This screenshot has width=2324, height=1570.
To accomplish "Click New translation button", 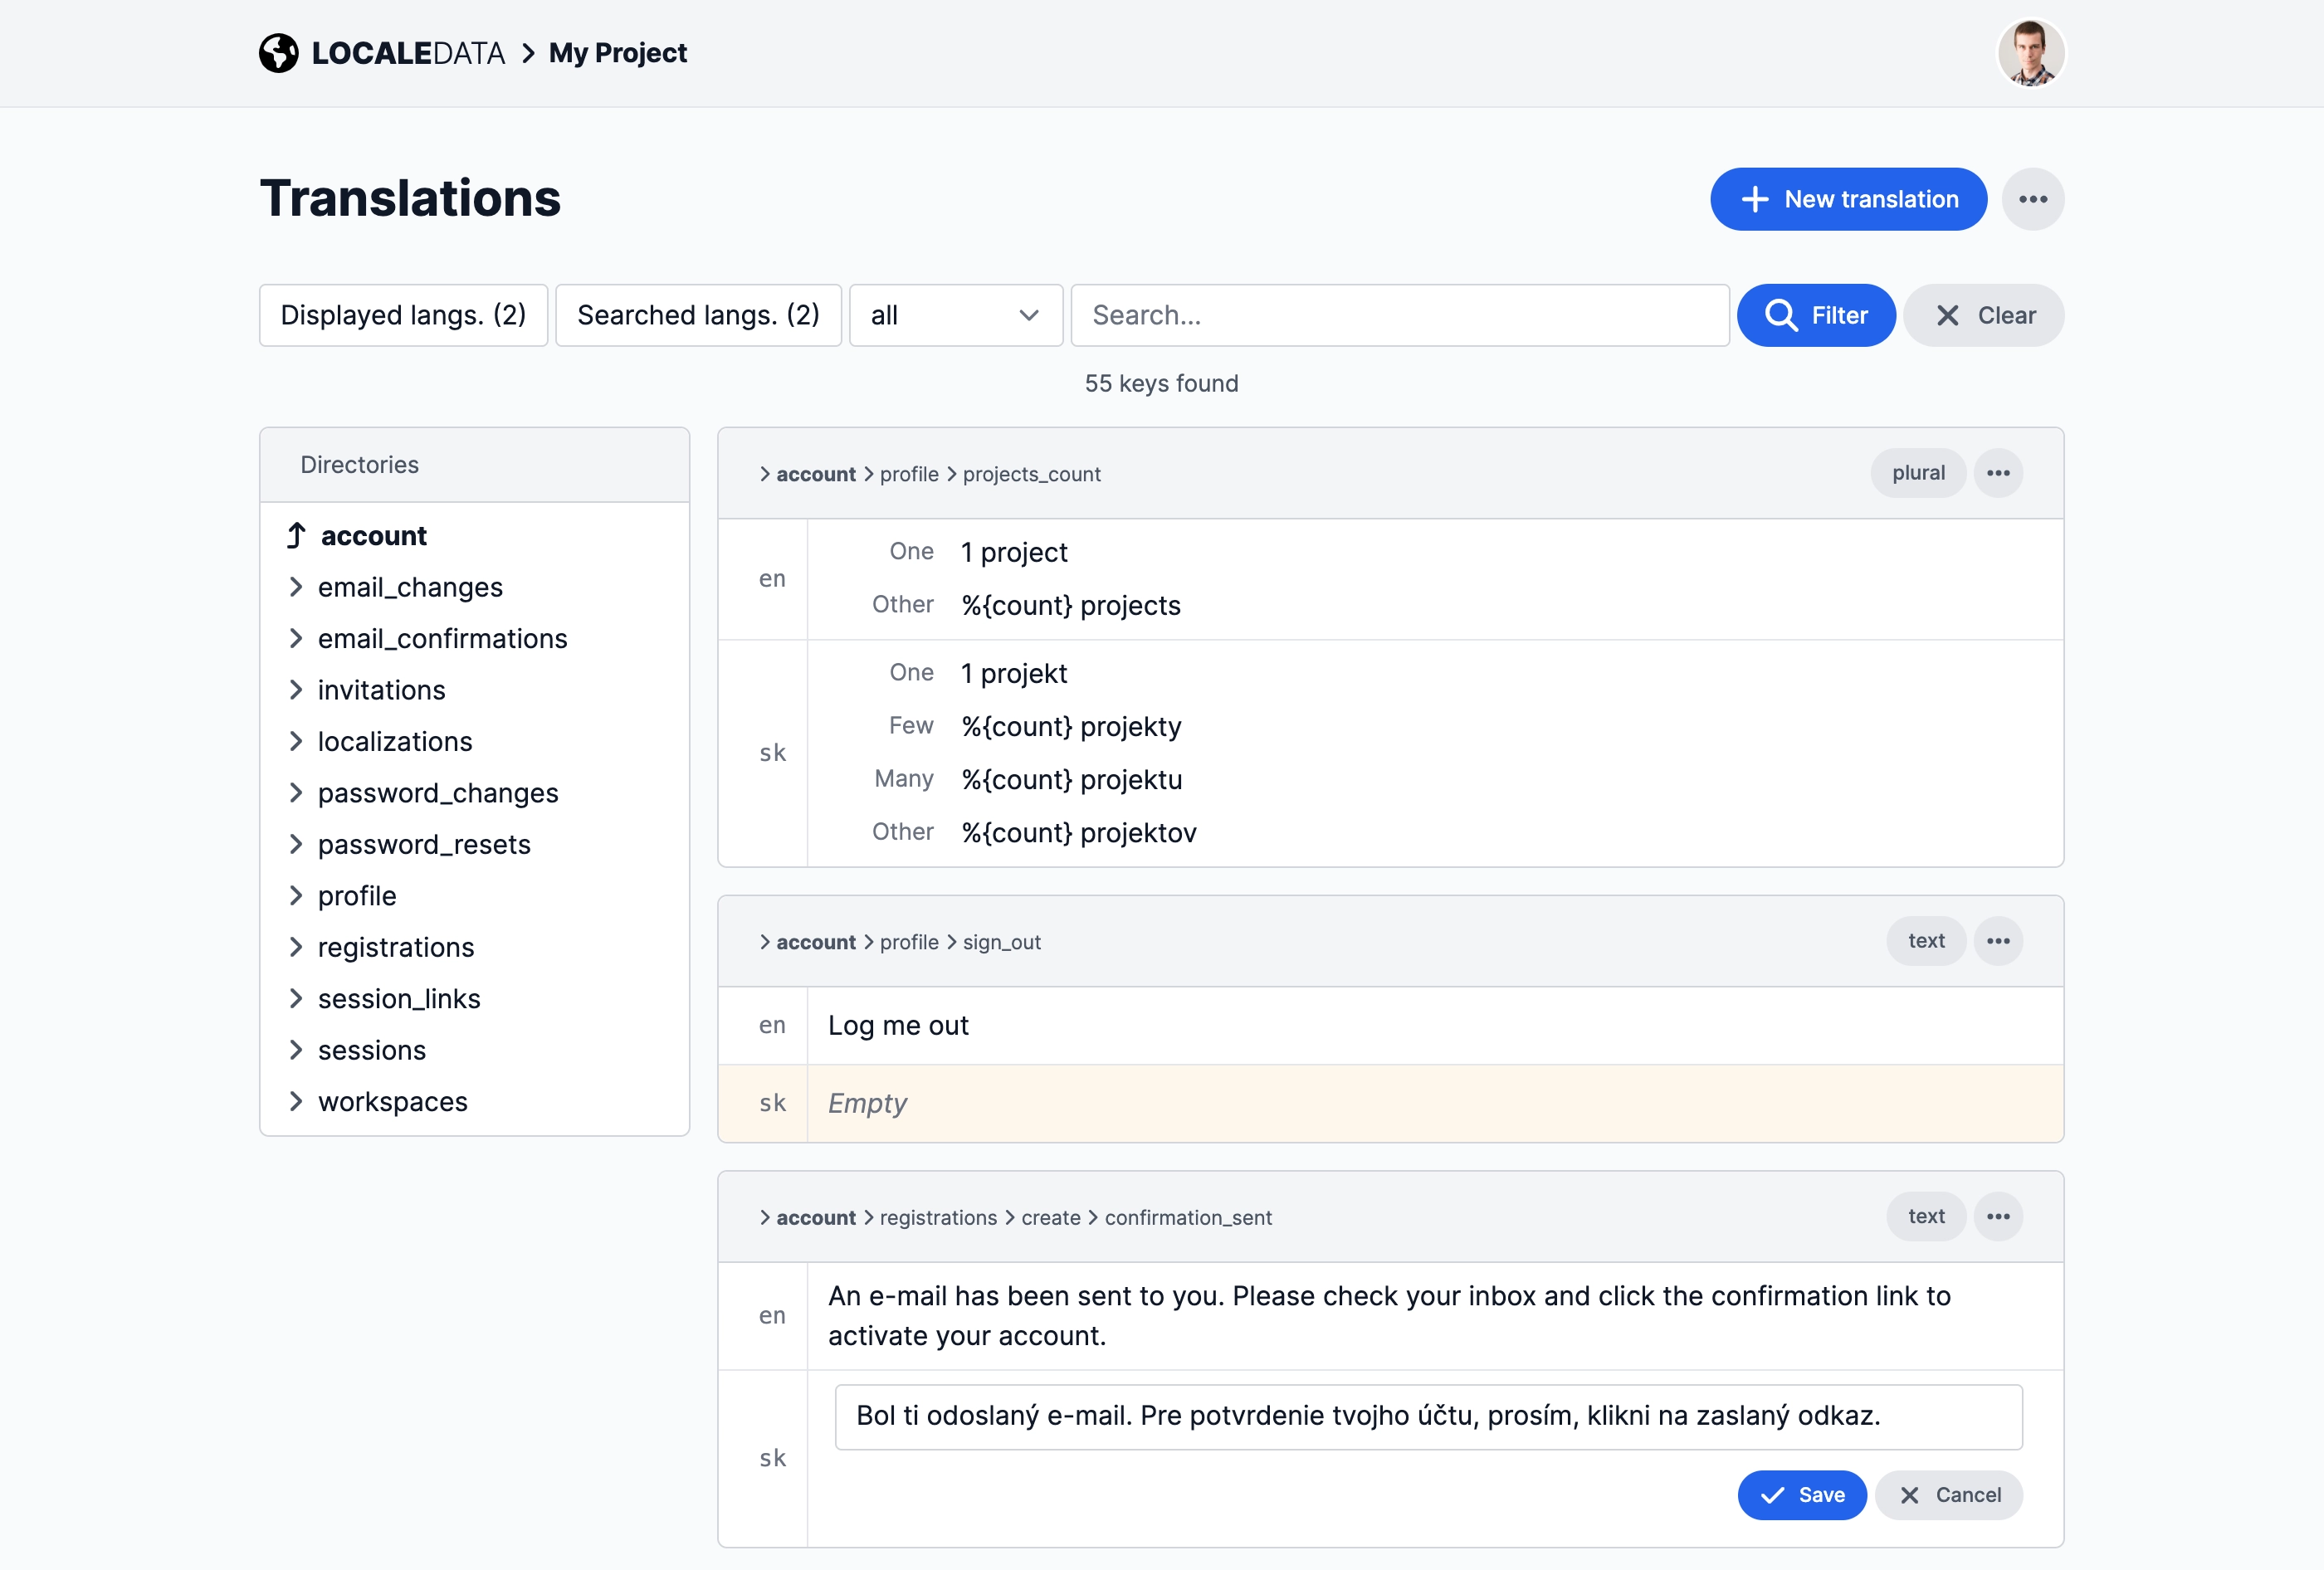I will [1849, 198].
